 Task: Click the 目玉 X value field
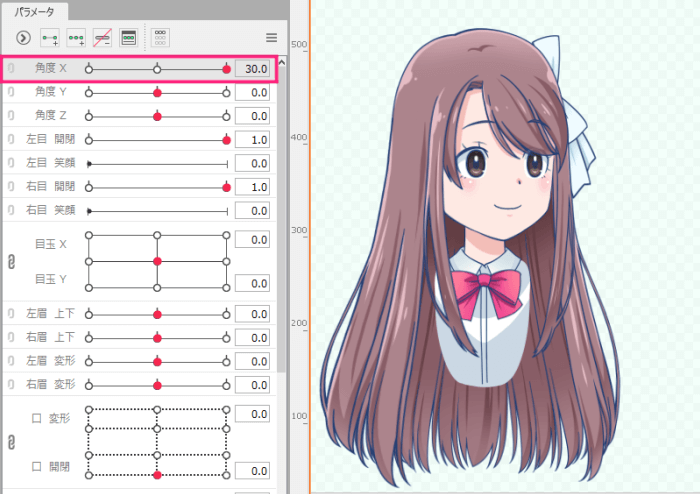pyautogui.click(x=252, y=240)
